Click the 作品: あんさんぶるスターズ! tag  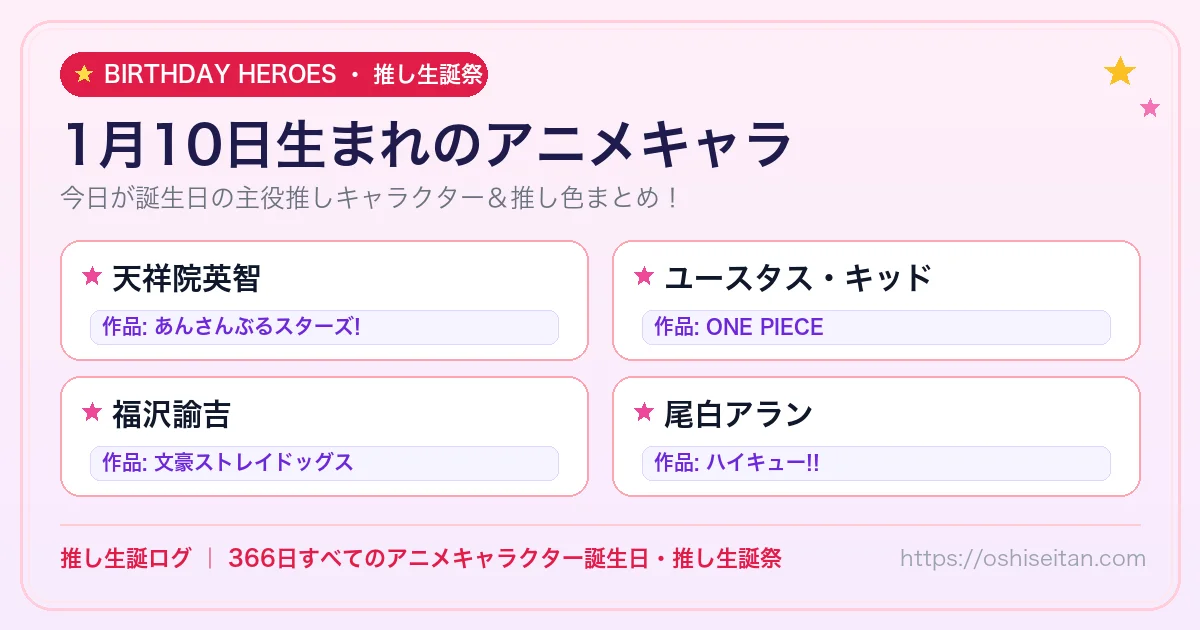[x=324, y=327]
